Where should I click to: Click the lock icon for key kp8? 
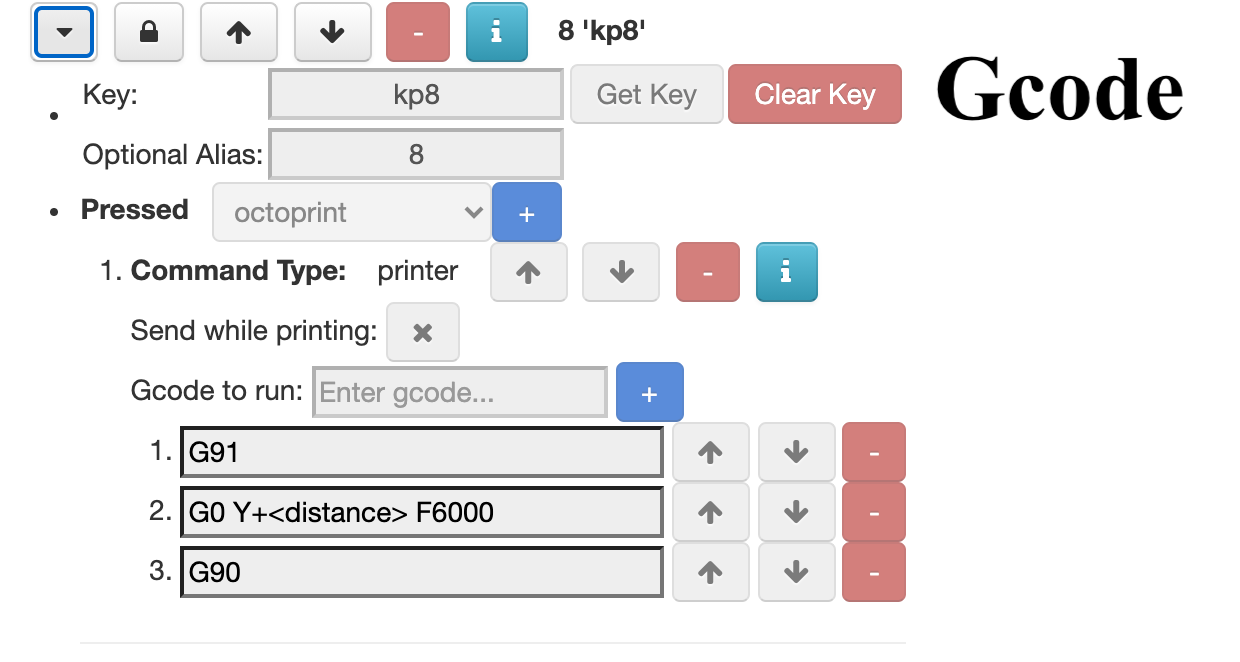149,32
